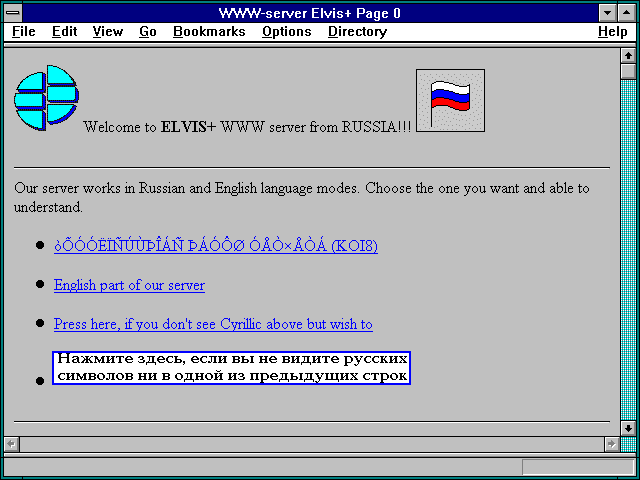Click 'Press here, if you don't see Cyrillic' link
The height and width of the screenshot is (480, 640).
point(213,324)
